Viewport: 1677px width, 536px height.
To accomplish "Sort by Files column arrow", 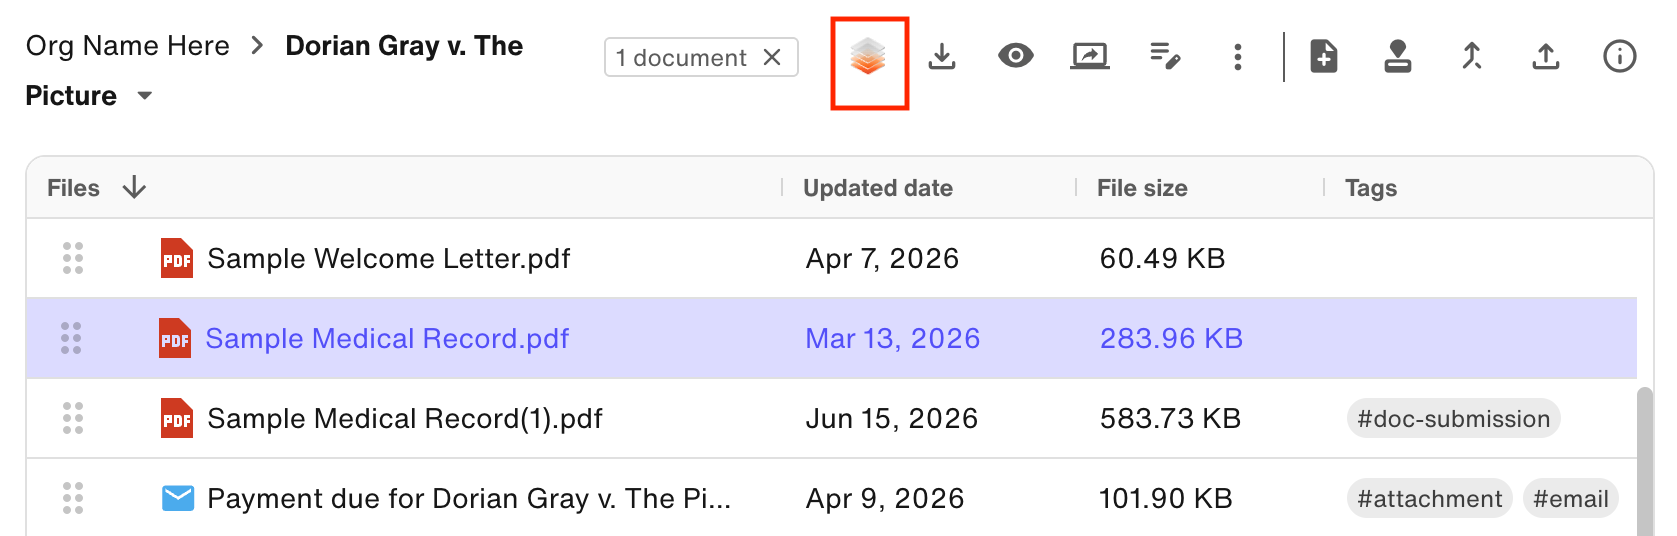I will [134, 187].
